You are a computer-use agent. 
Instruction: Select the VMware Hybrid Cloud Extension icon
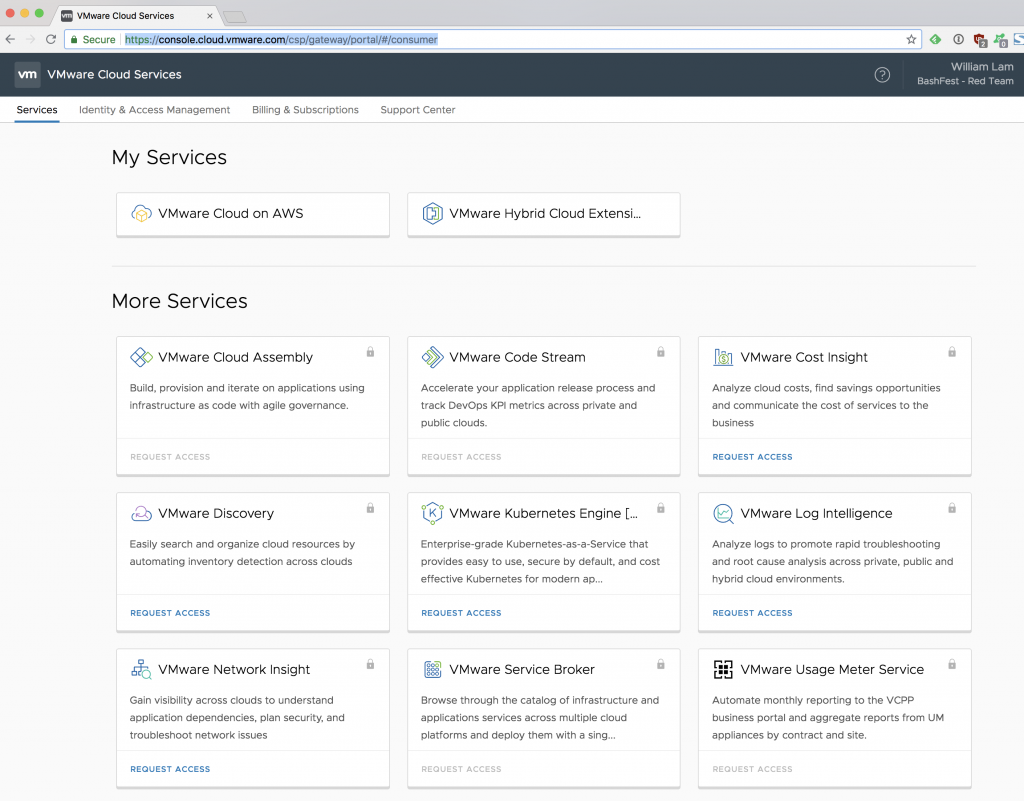(432, 214)
